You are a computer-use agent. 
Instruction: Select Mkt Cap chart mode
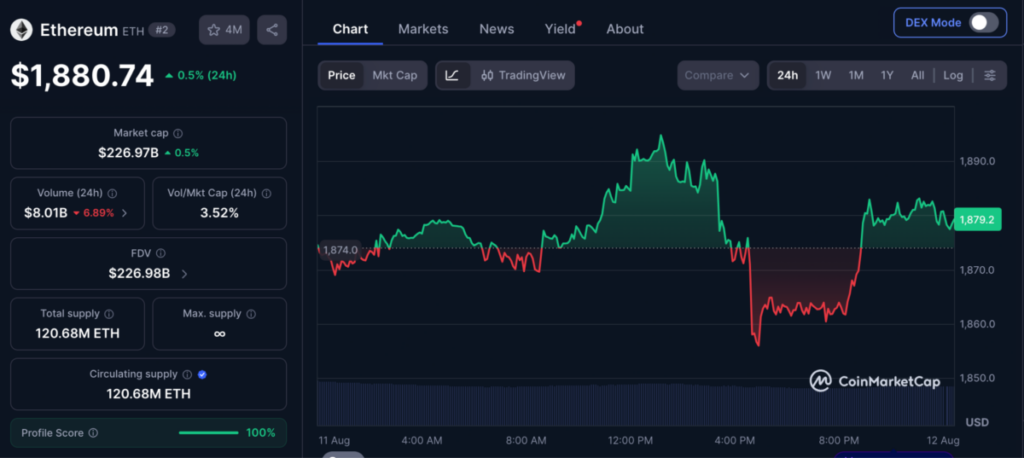tap(394, 75)
